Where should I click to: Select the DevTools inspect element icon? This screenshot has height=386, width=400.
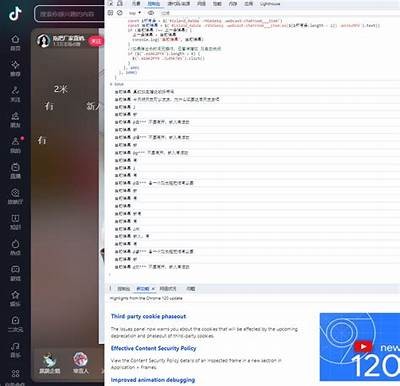click(110, 4)
